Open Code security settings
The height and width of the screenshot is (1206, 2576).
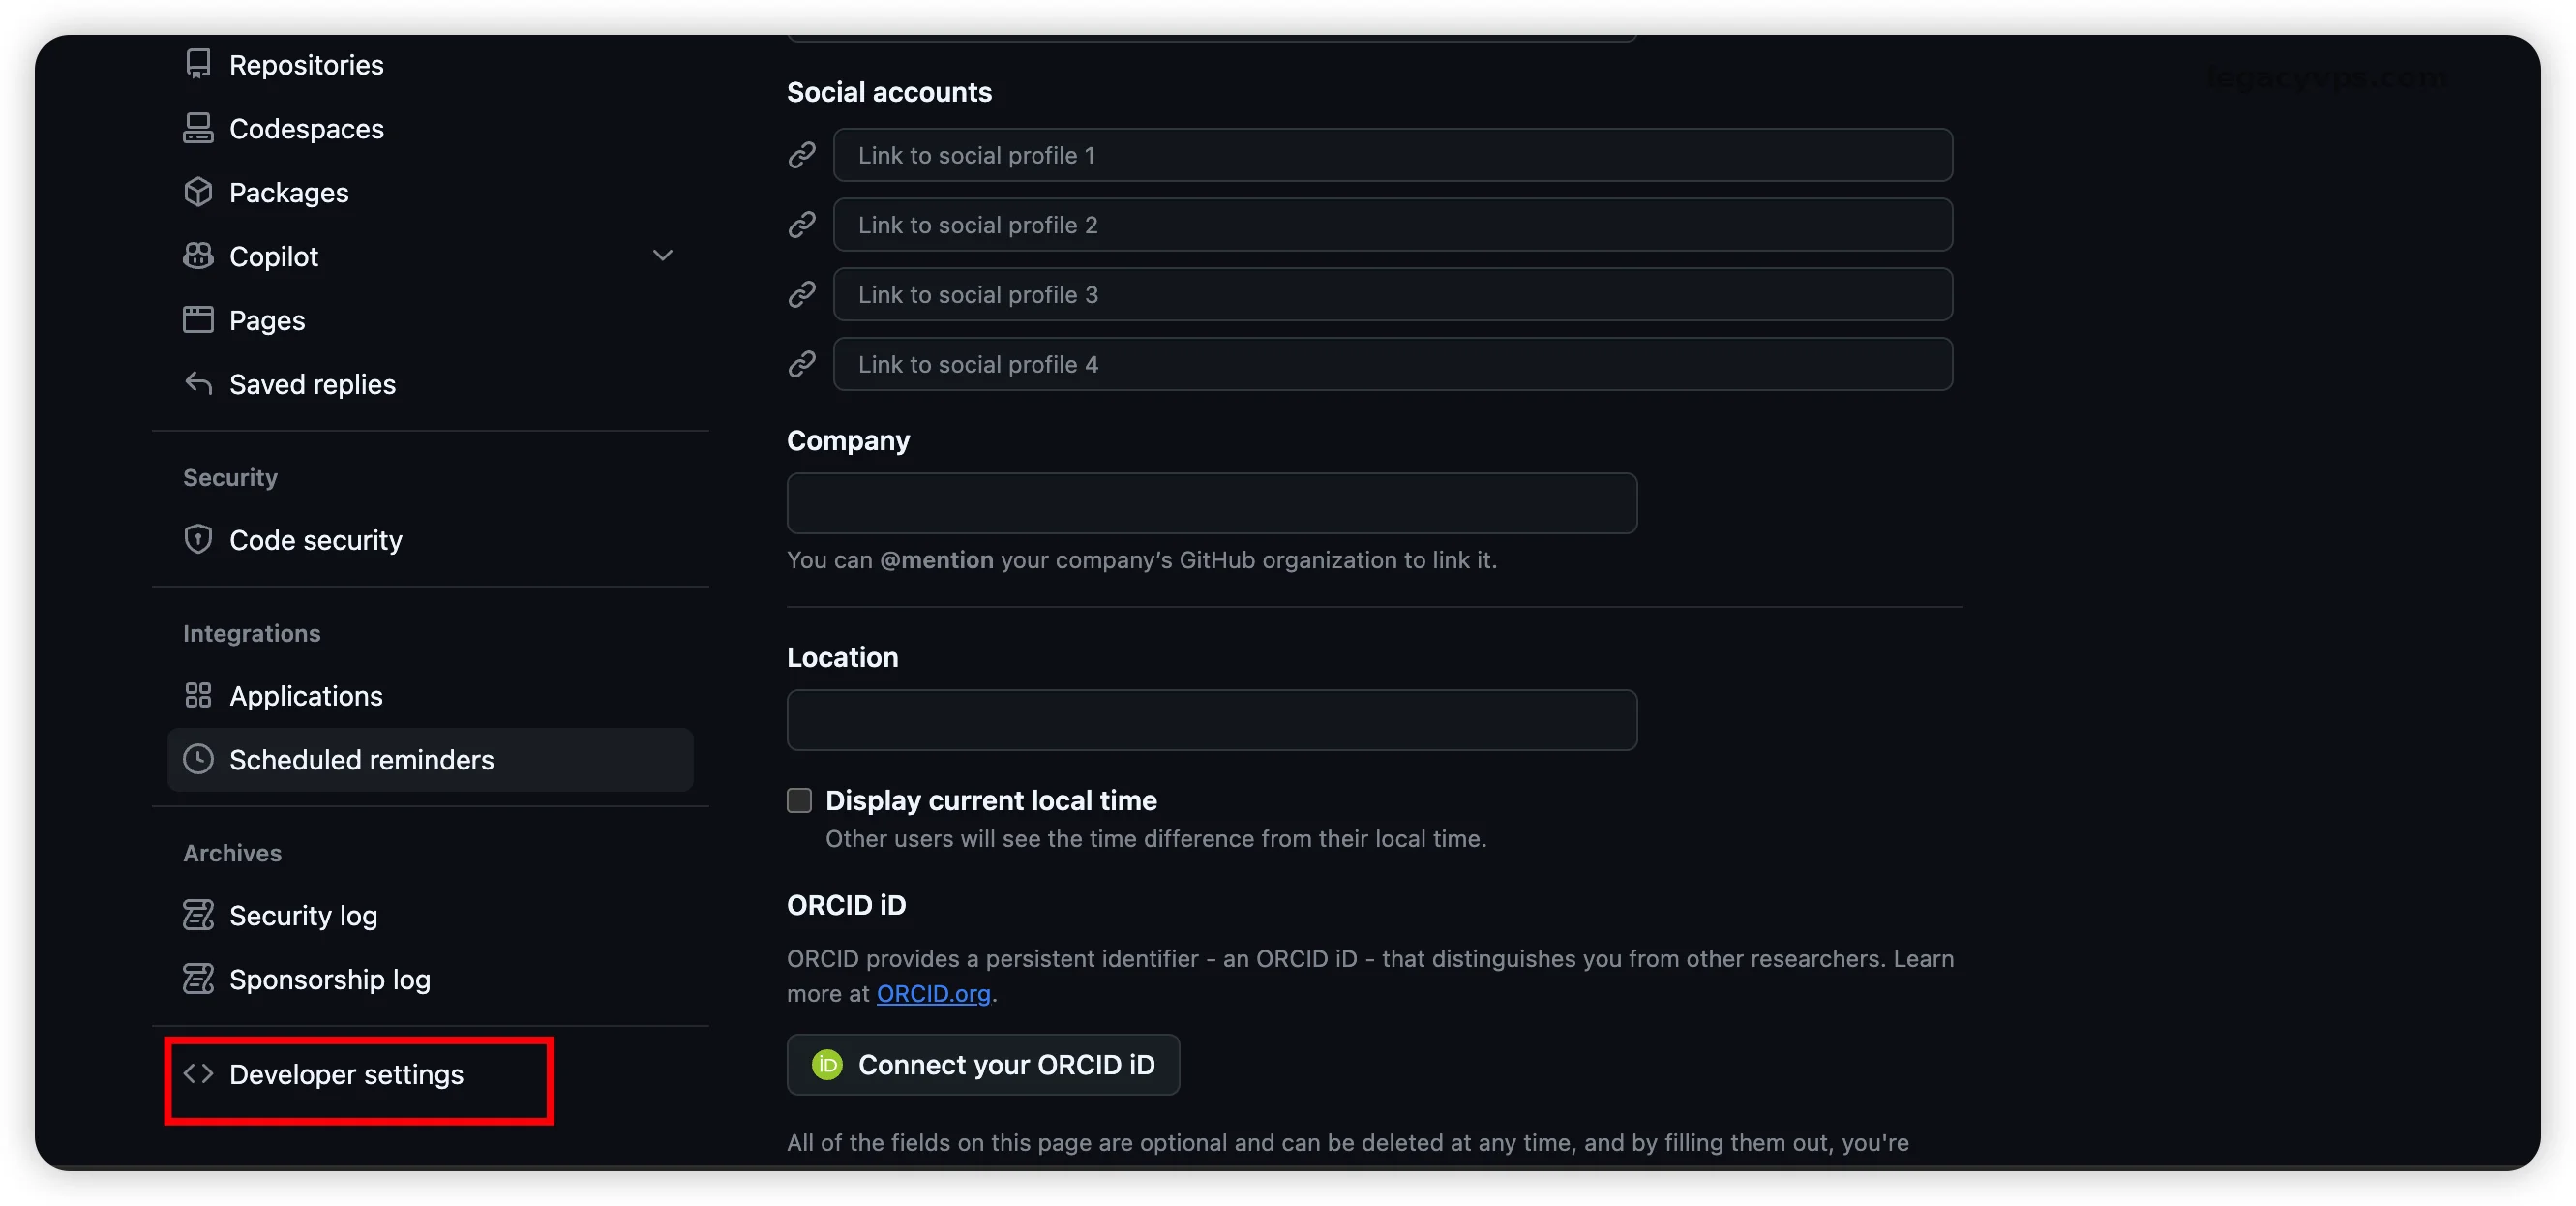point(430,540)
